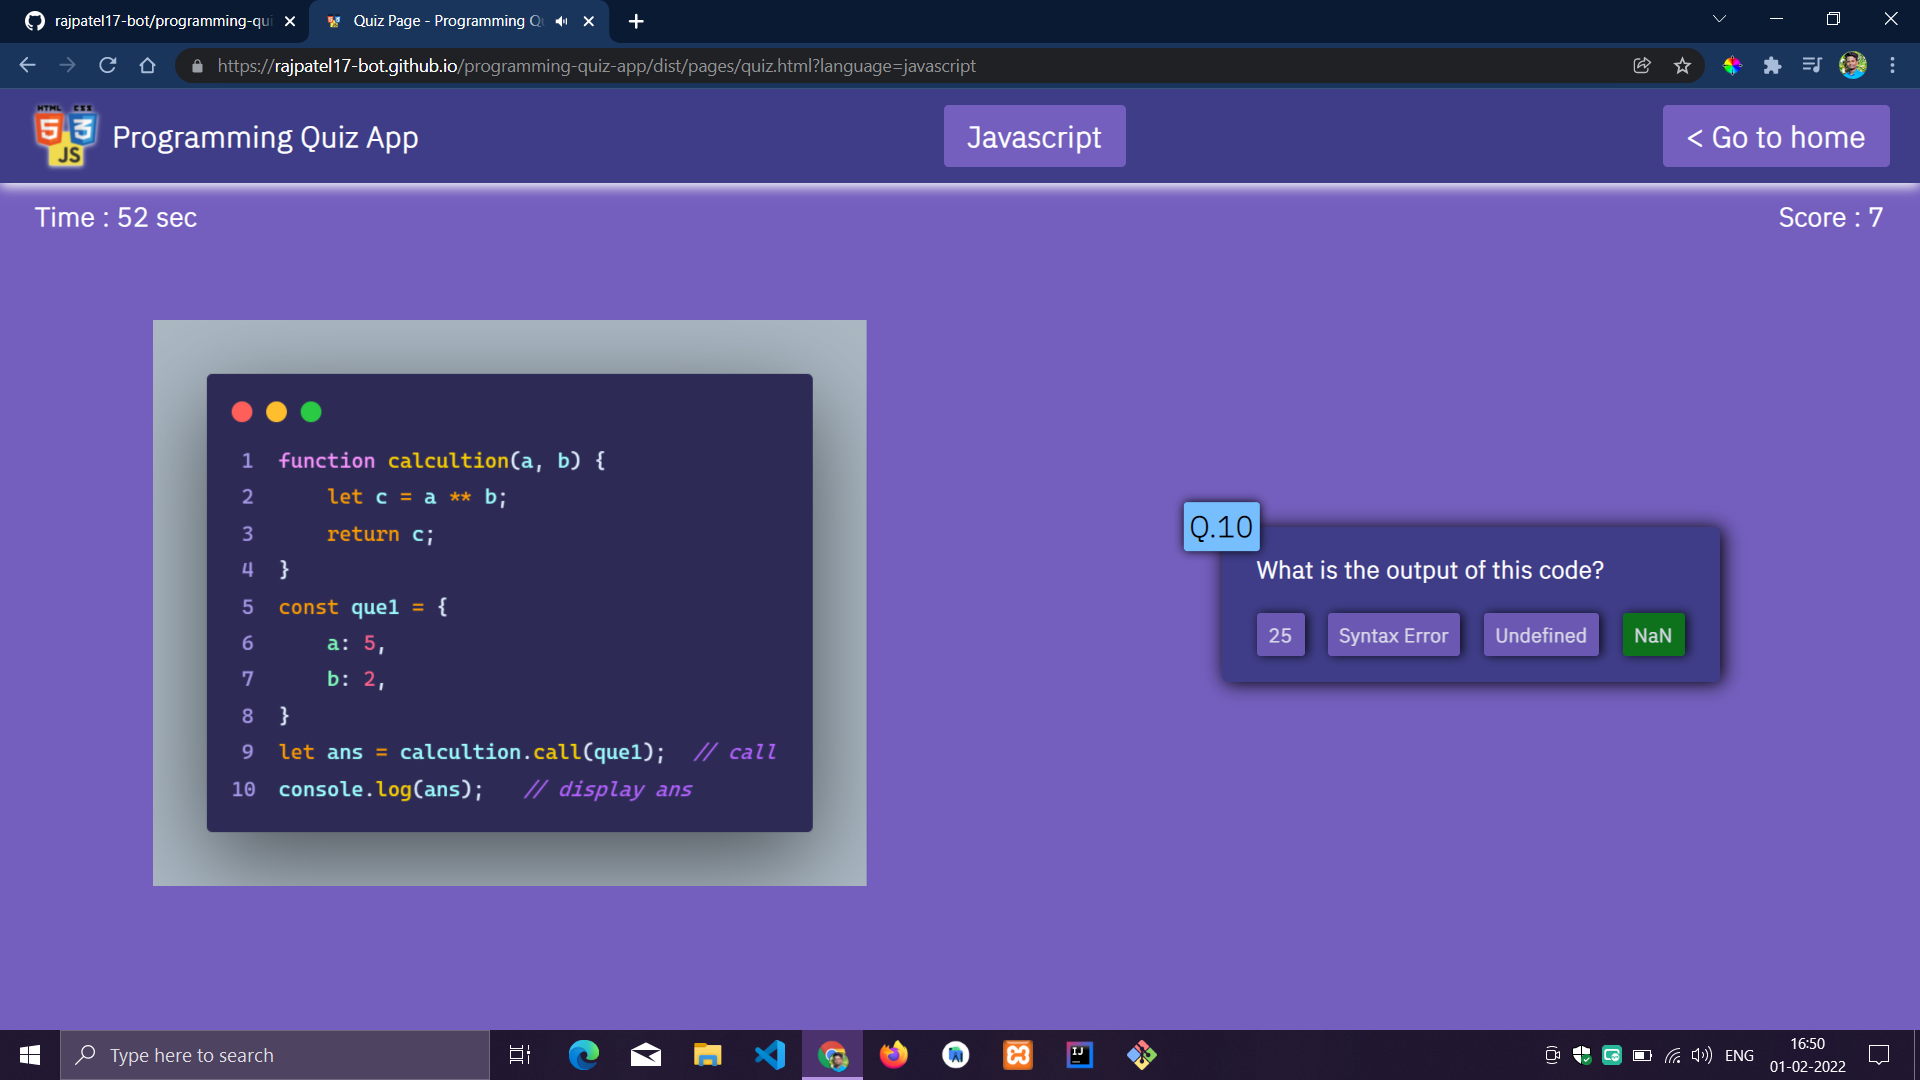Viewport: 1920px width, 1080px height.
Task: Click the Go to home button
Action: point(1775,136)
